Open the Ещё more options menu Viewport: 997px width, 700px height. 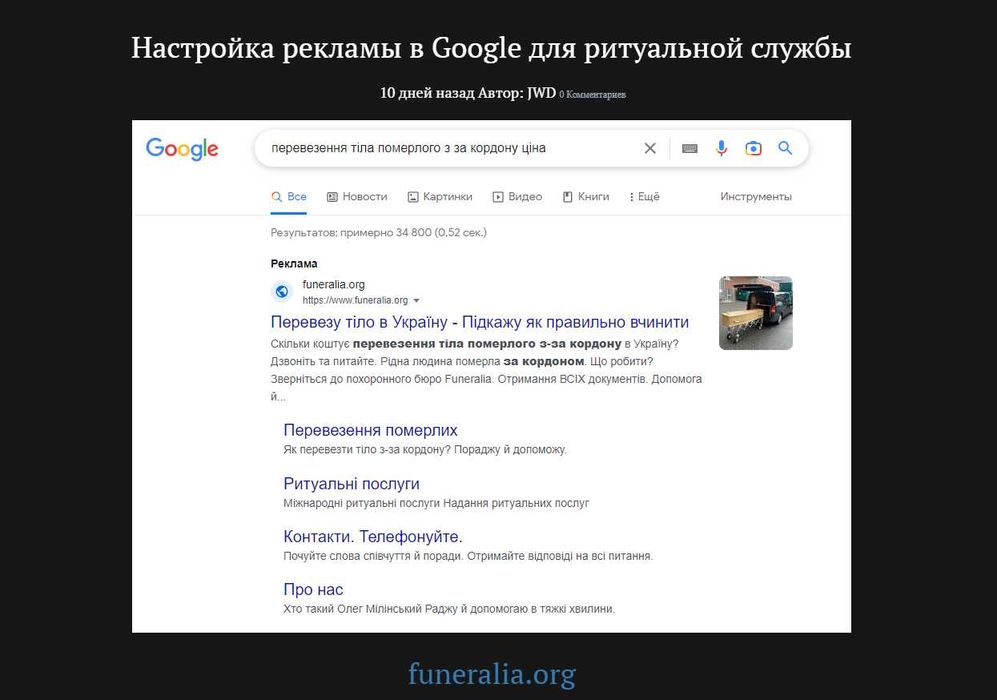644,196
